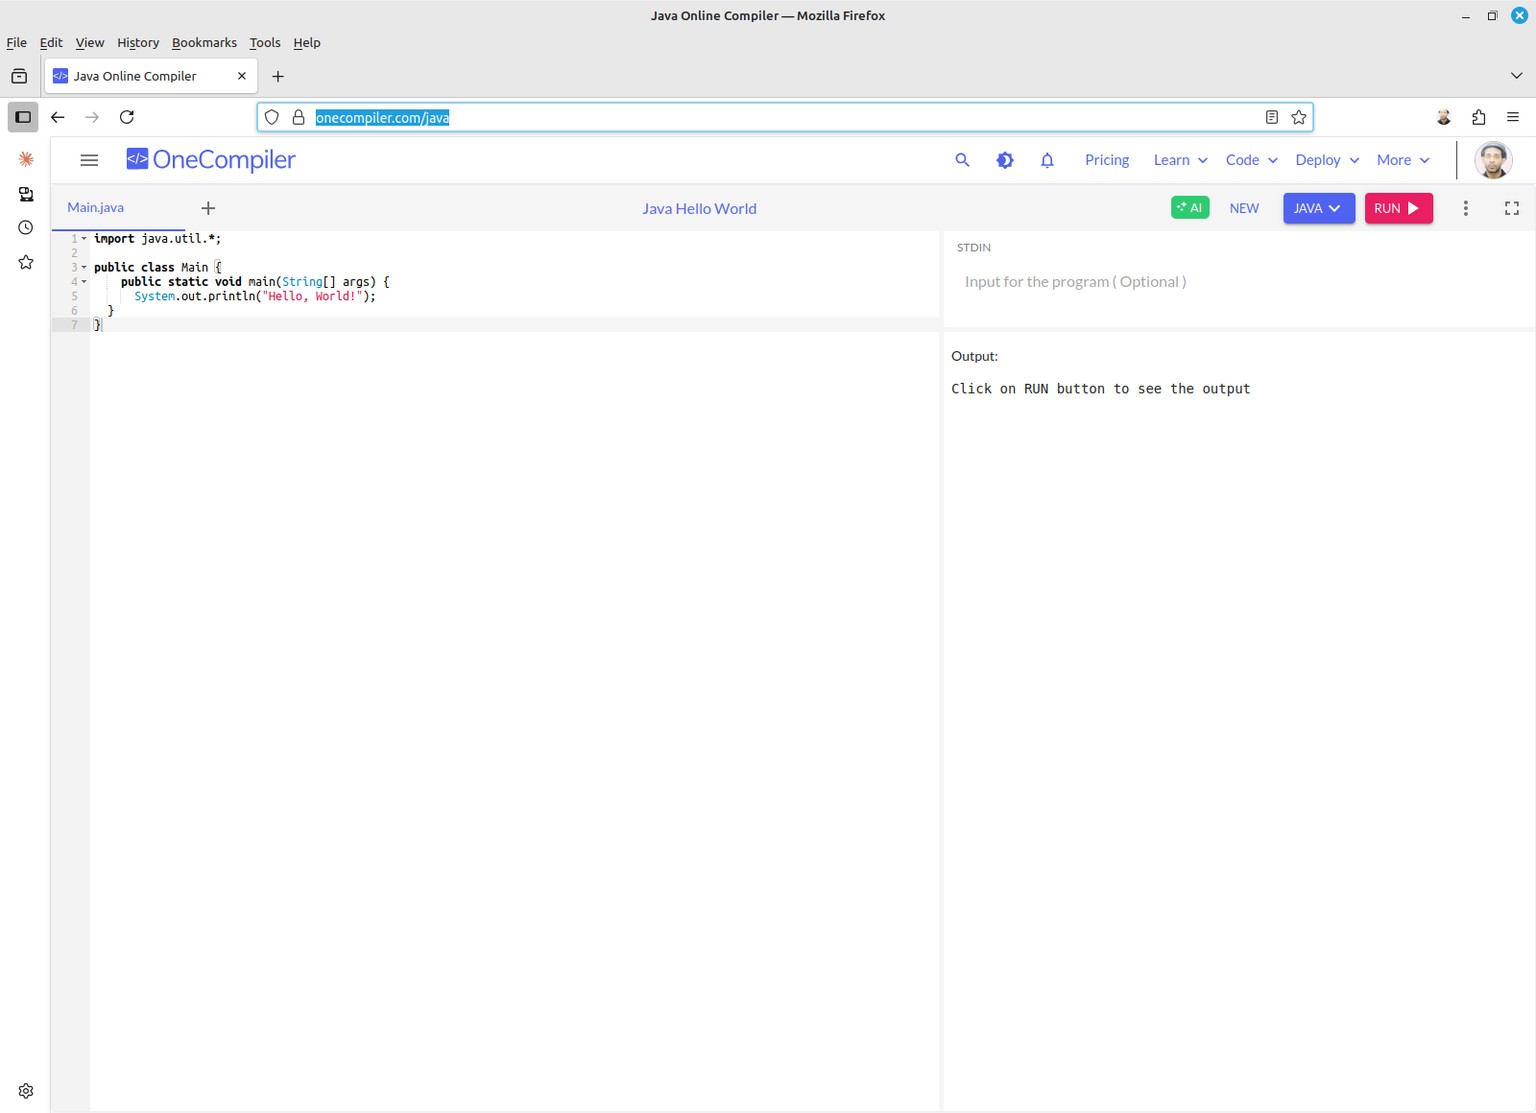Toggle the Firefox sidebar button
The height and width of the screenshot is (1113, 1536).
click(23, 117)
